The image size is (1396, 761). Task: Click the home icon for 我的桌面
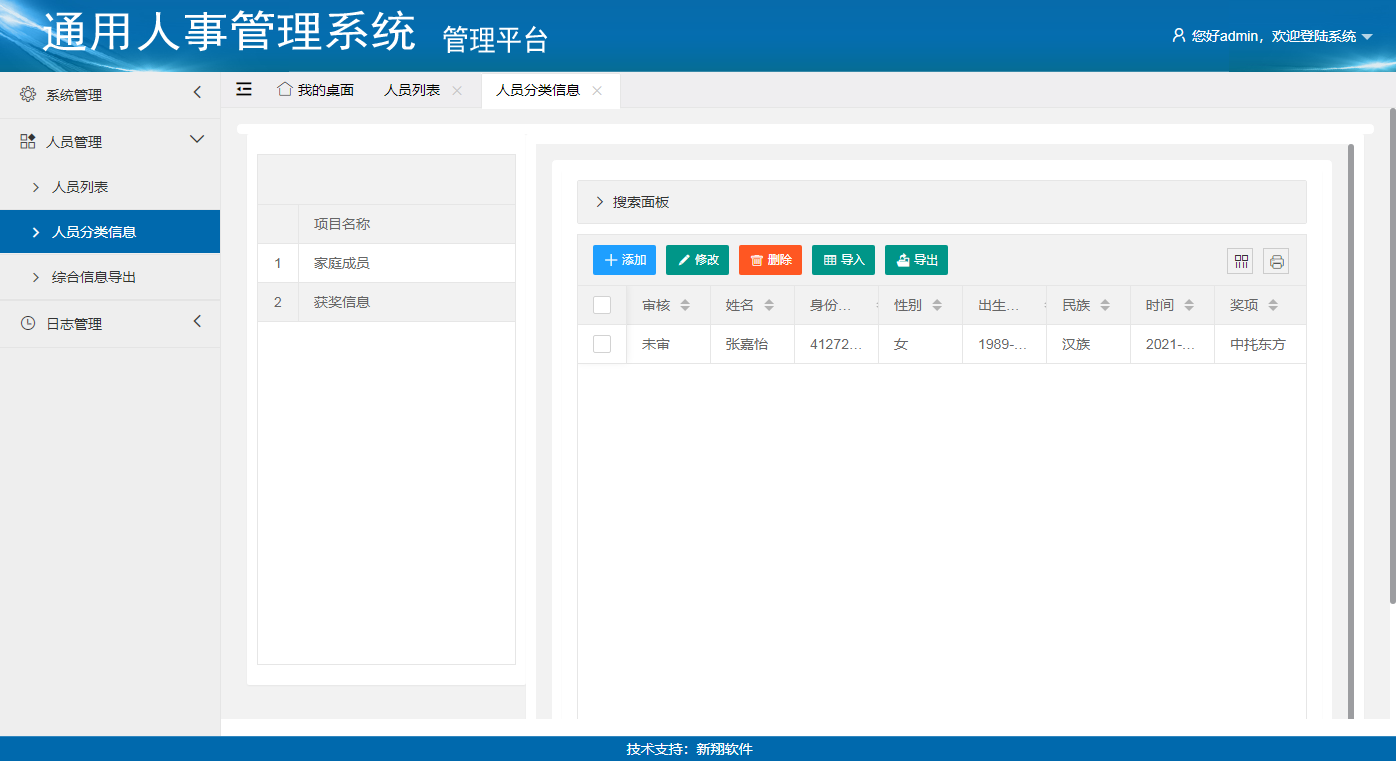click(x=285, y=89)
